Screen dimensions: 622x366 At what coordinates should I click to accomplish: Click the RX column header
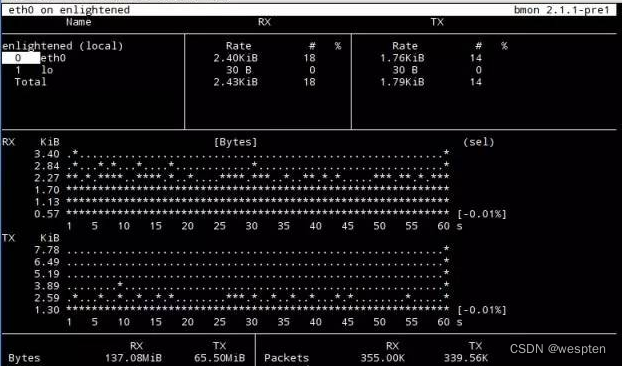[x=264, y=22]
